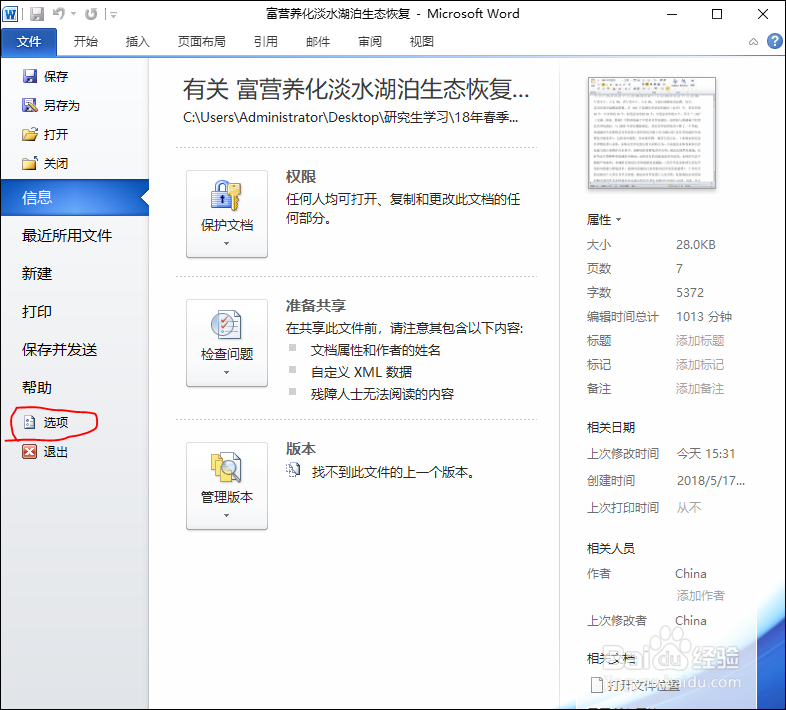Click the Undo arrow in quick access toolbar
This screenshot has width=786, height=710.
tap(59, 14)
